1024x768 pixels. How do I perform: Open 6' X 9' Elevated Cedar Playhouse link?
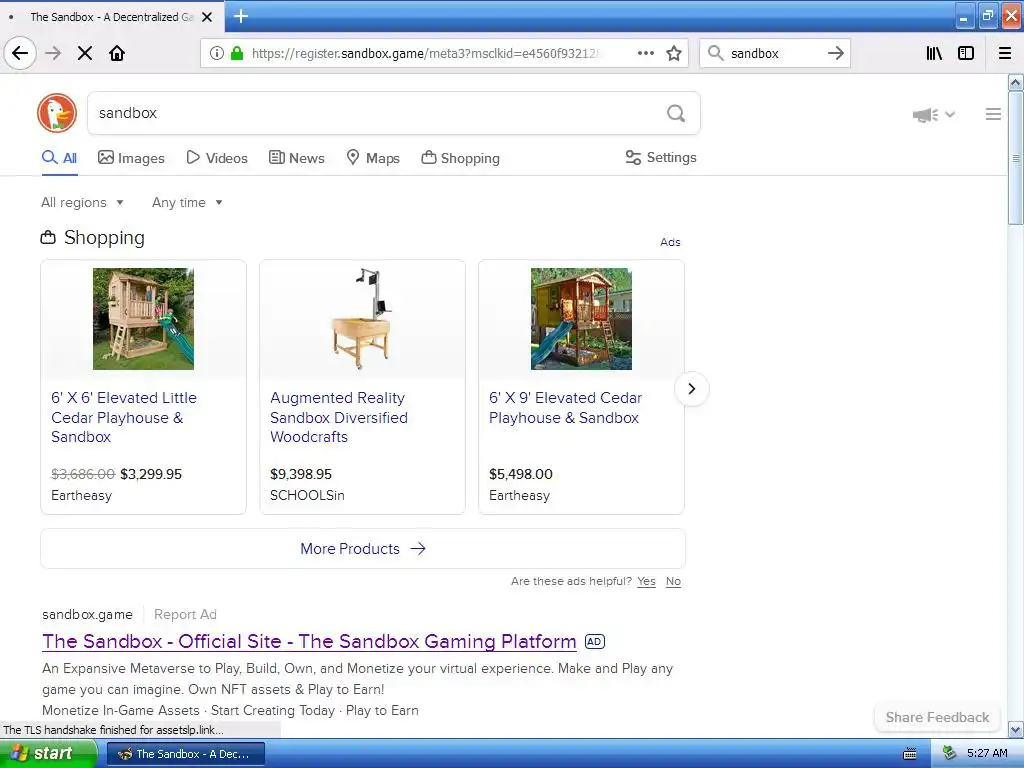tap(566, 408)
